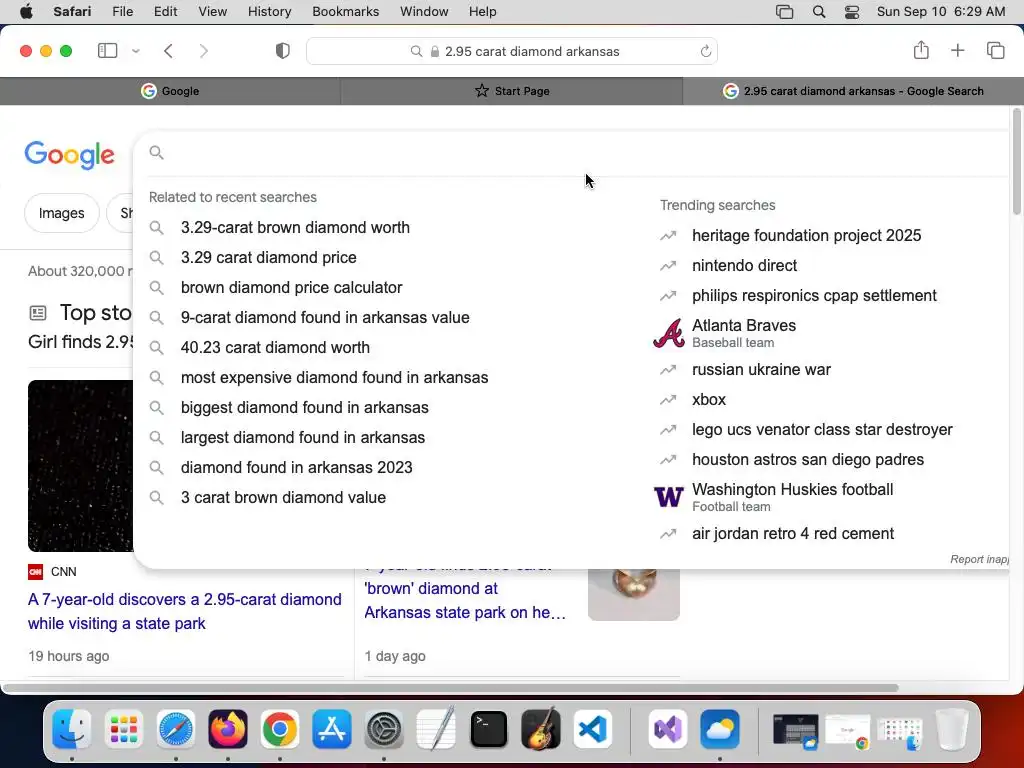Open Trash in the Dock
The width and height of the screenshot is (1024, 768).
coord(952,729)
